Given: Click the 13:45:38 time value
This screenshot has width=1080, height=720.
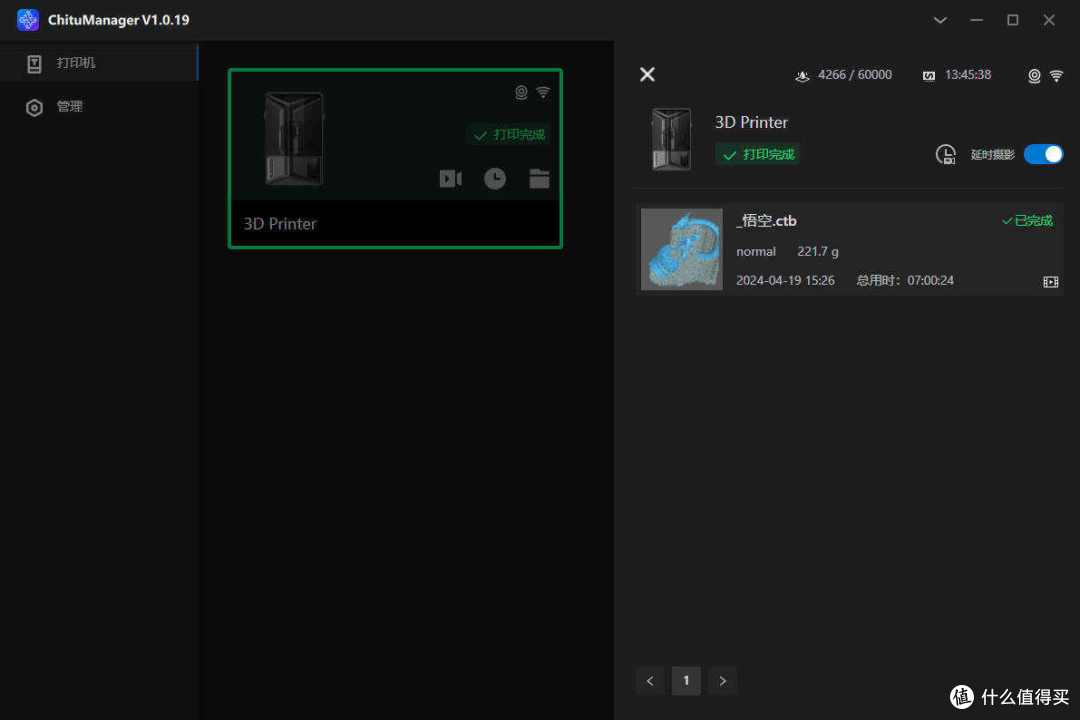Looking at the screenshot, I should tap(968, 74).
